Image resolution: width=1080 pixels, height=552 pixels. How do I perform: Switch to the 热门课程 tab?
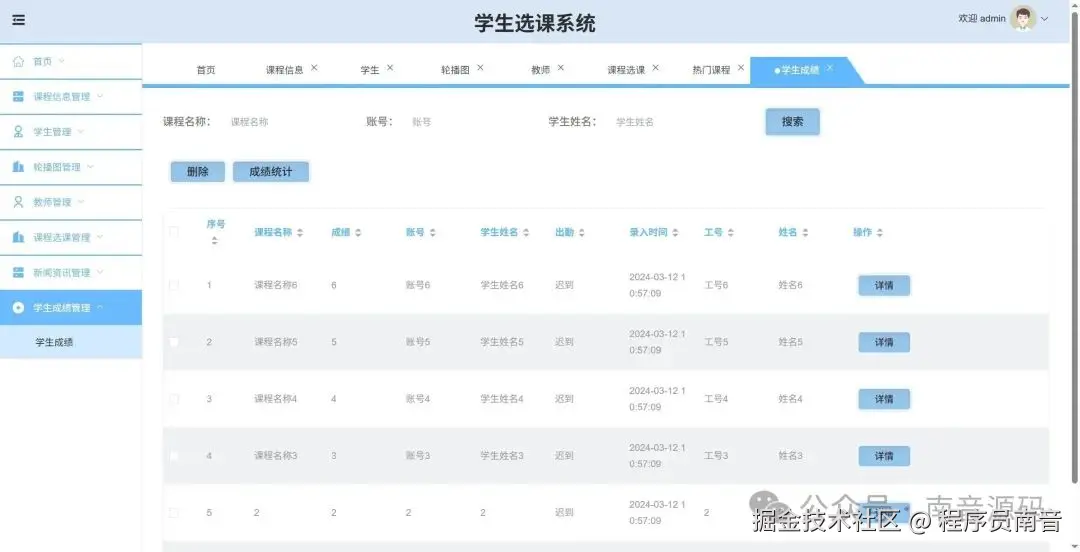point(712,70)
